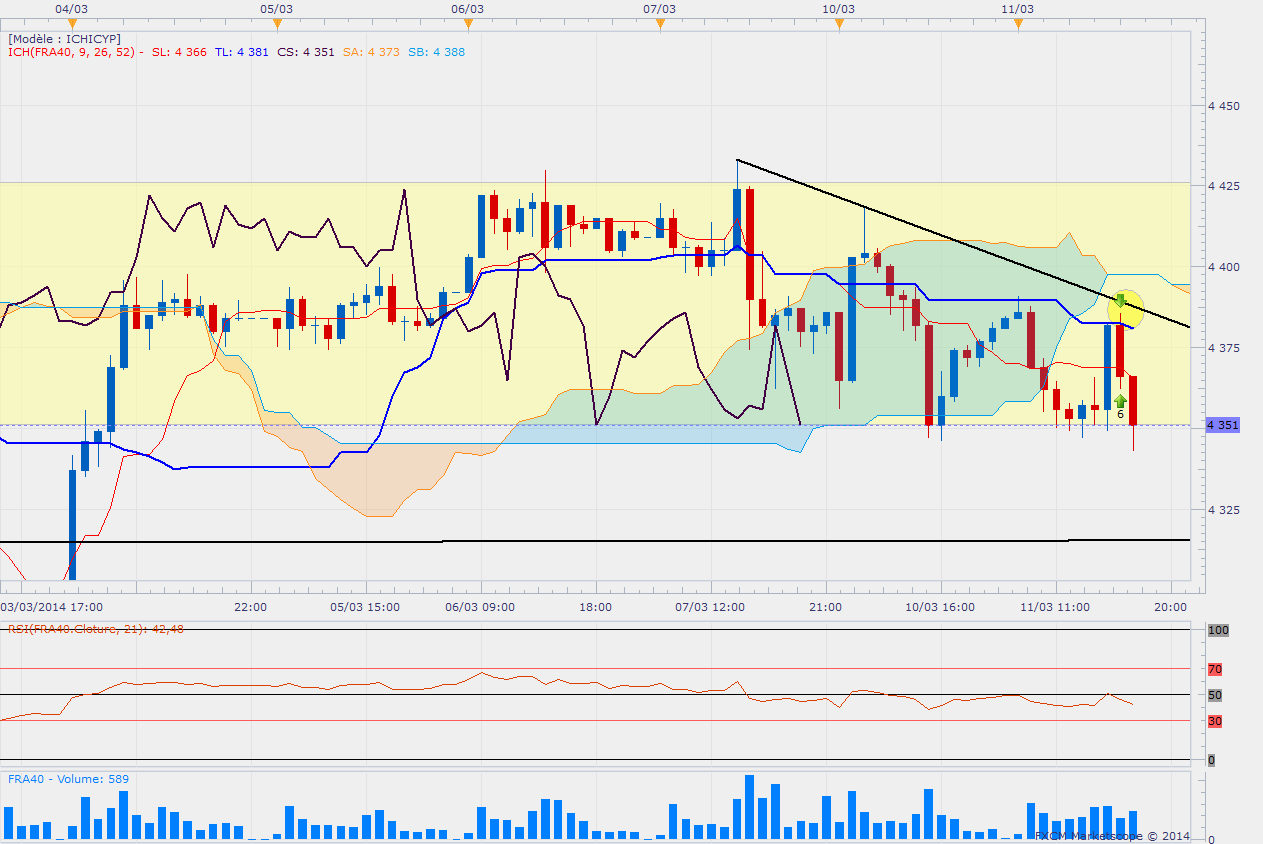Screen dimensions: 1263x844
Task: Click the RSI scale value 50
Action: pyautogui.click(x=1214, y=695)
